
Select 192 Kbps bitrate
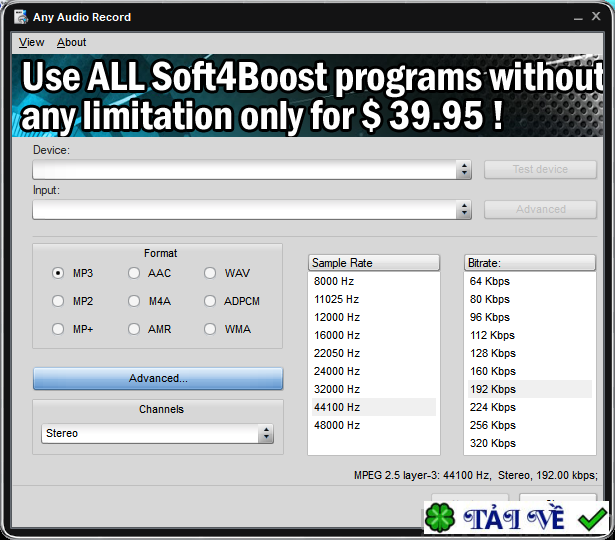[530, 389]
